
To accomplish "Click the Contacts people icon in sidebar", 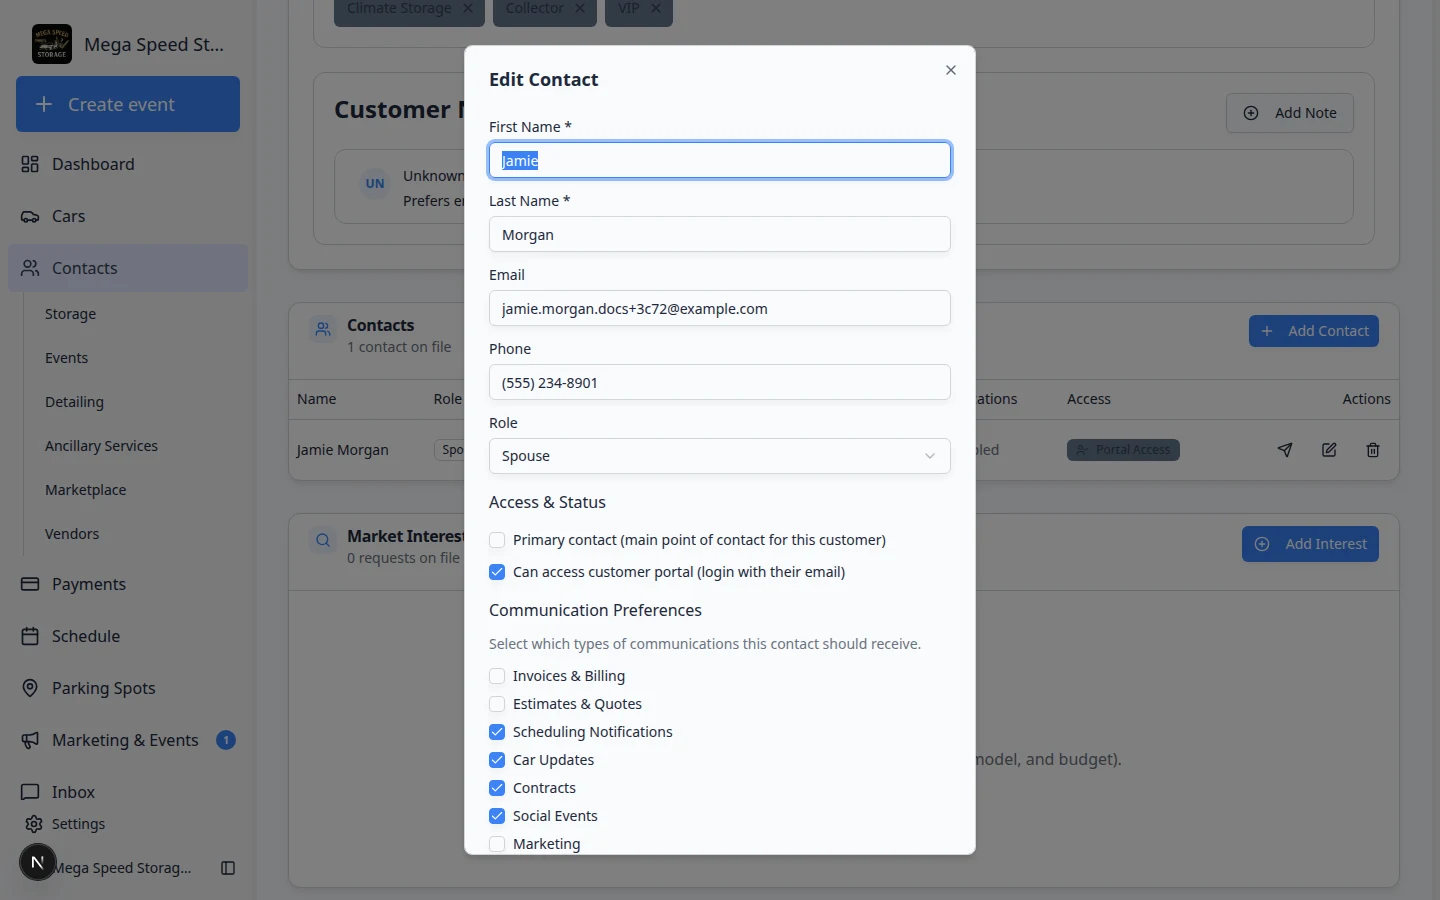I will 30,268.
